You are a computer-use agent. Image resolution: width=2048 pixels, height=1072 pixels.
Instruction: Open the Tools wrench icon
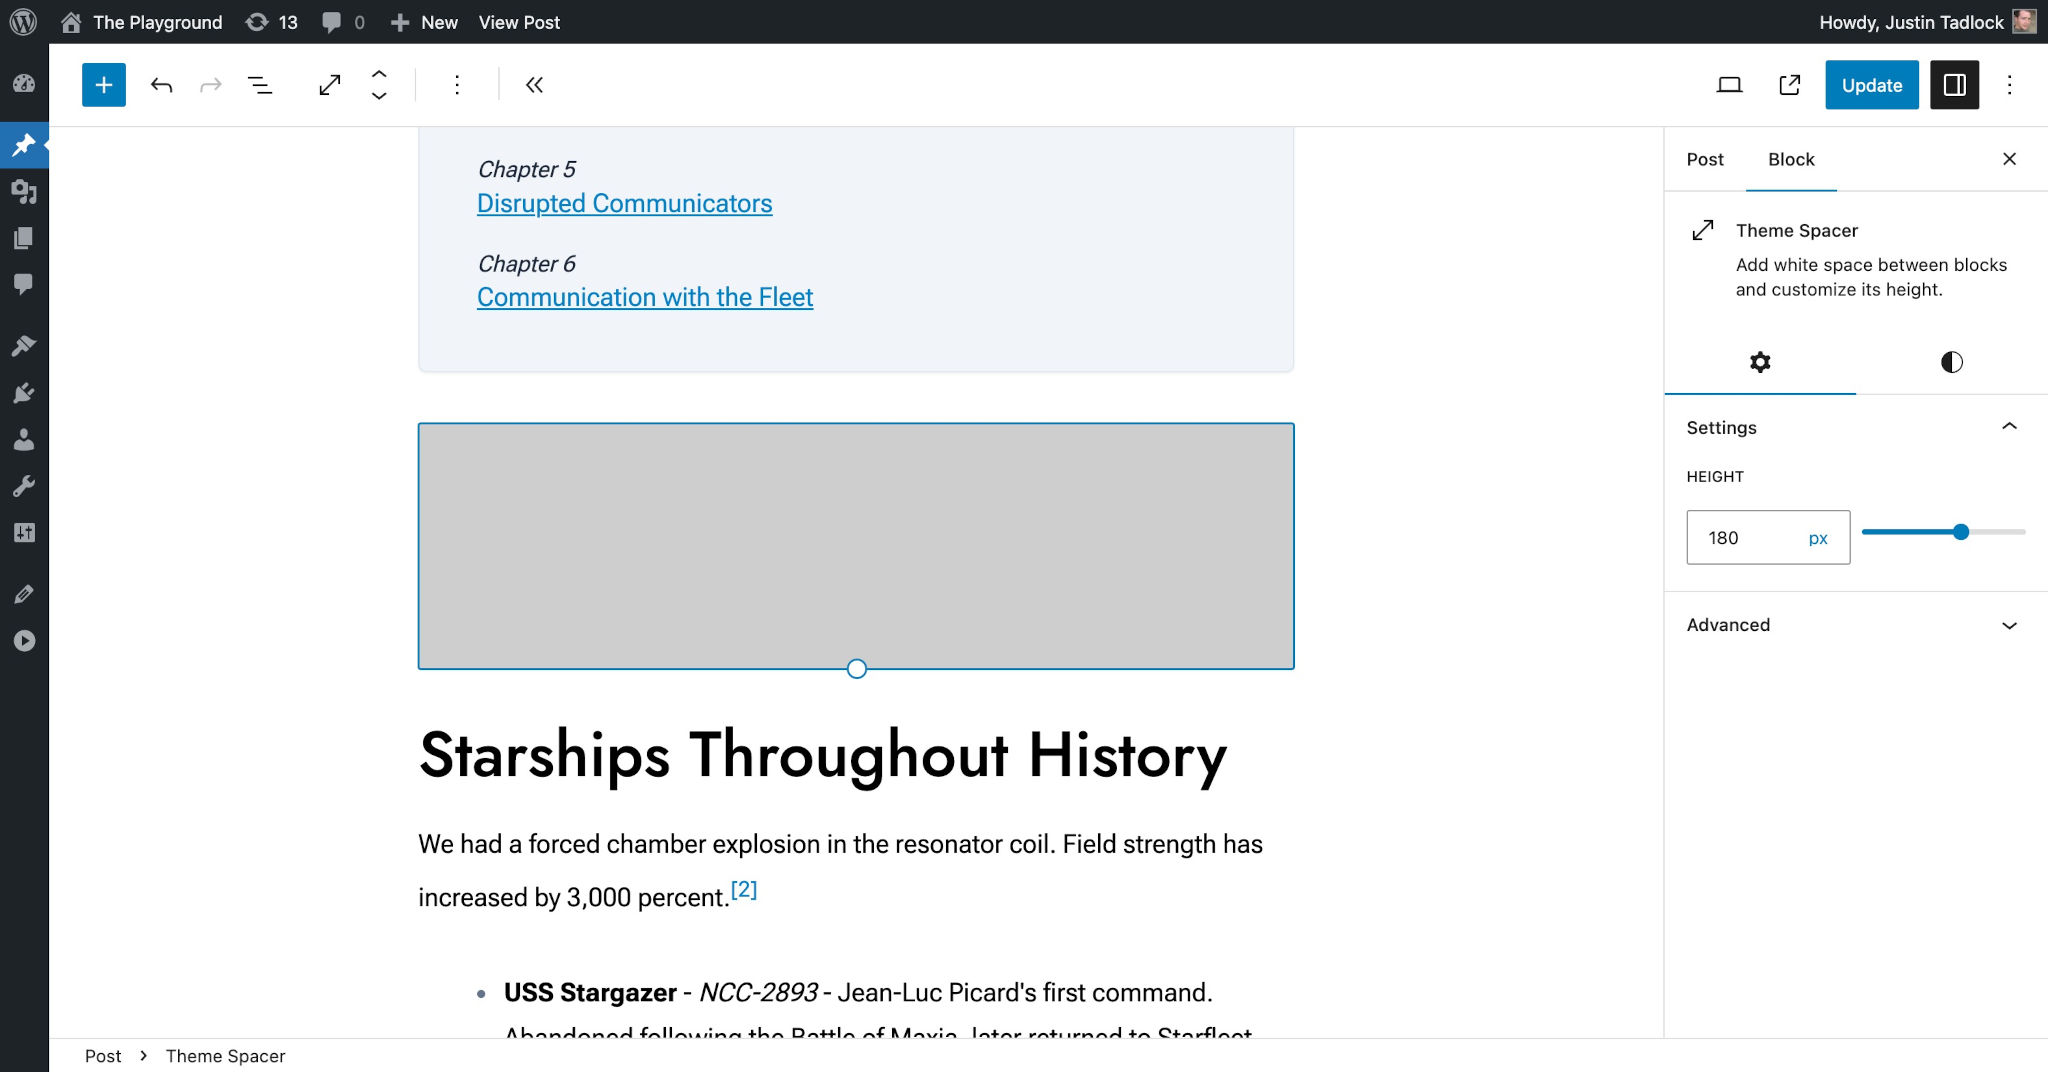tap(25, 486)
